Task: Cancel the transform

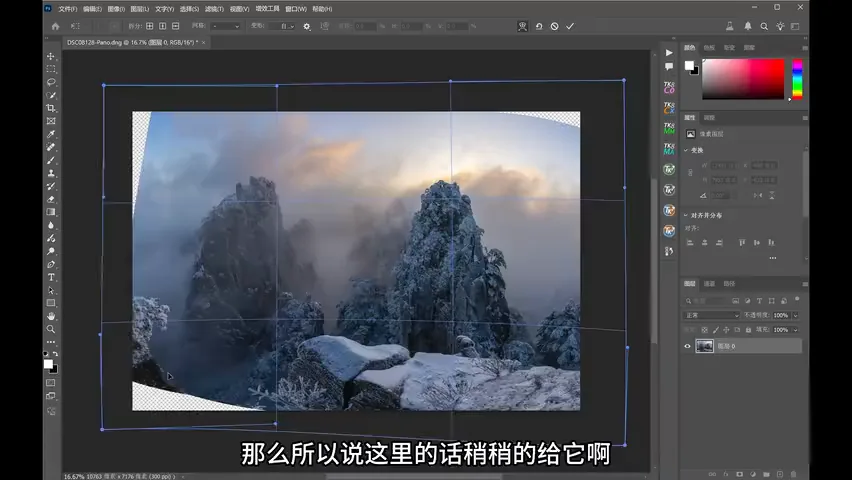Action: pos(554,26)
